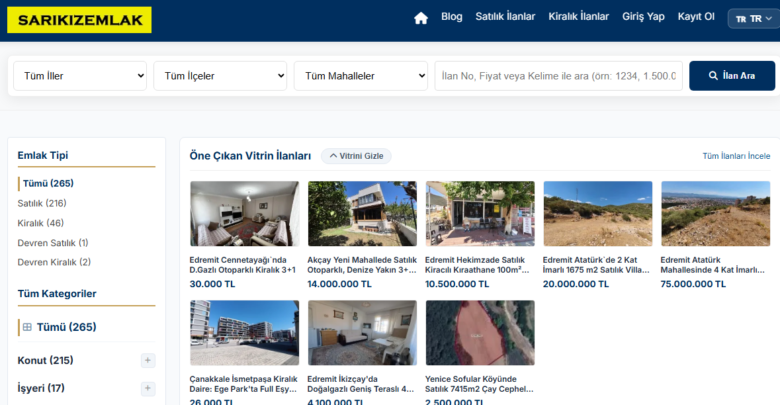Filter by Kiralık (46) property type

click(41, 223)
